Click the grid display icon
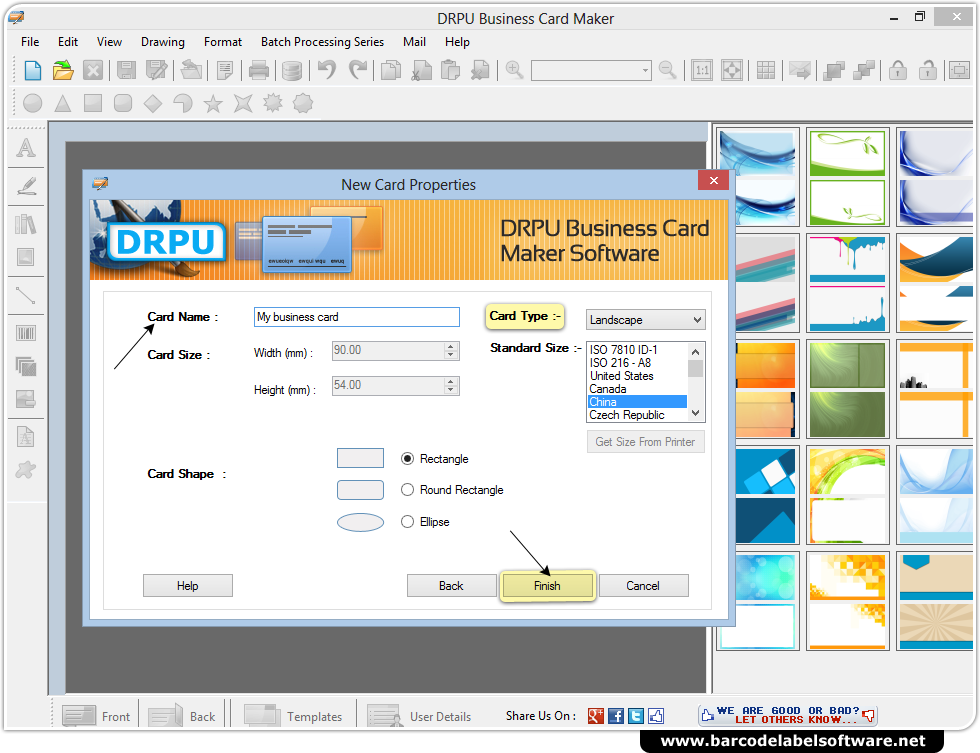980x753 pixels. point(766,71)
